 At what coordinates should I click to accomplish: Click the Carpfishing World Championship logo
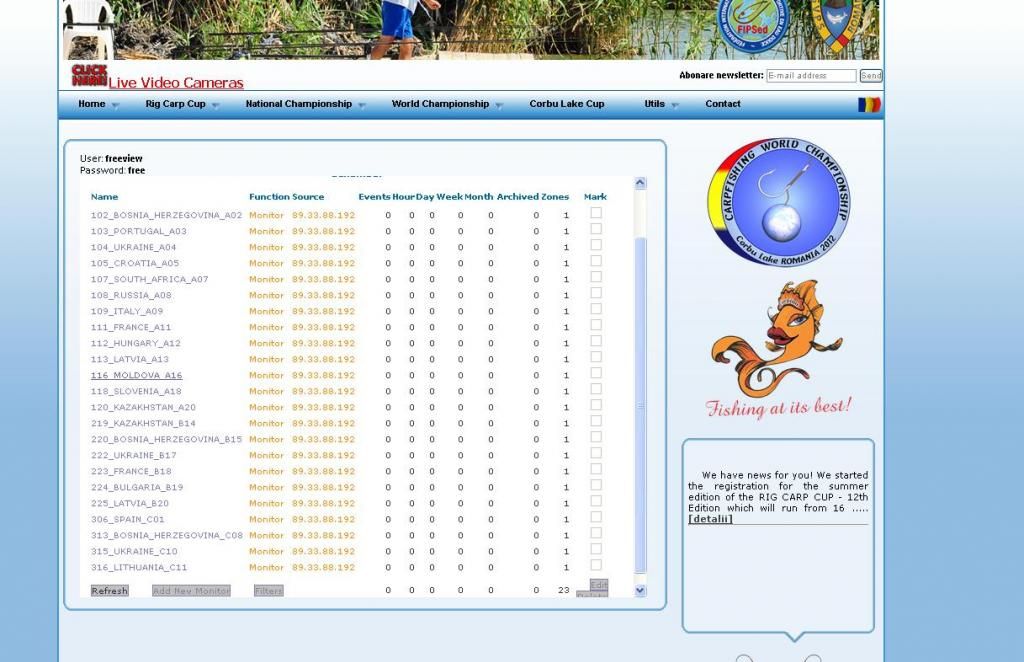pyautogui.click(x=778, y=203)
